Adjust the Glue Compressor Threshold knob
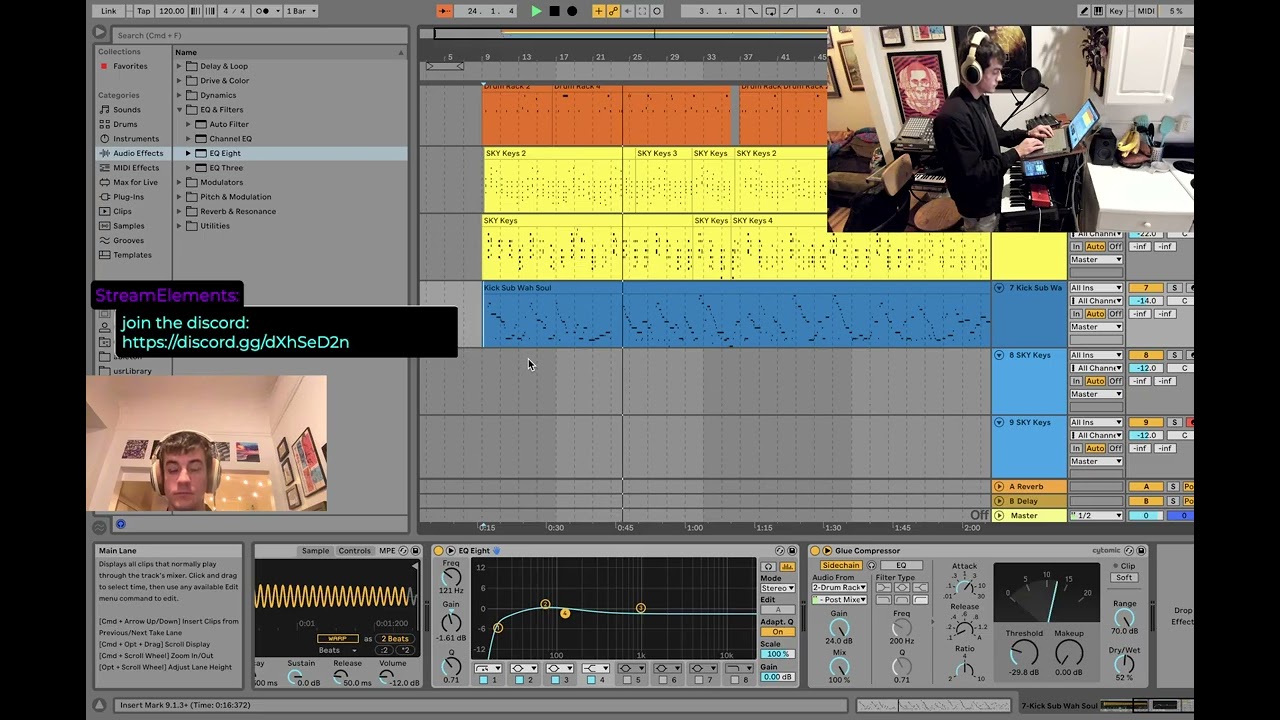The image size is (1280, 720). point(1024,653)
